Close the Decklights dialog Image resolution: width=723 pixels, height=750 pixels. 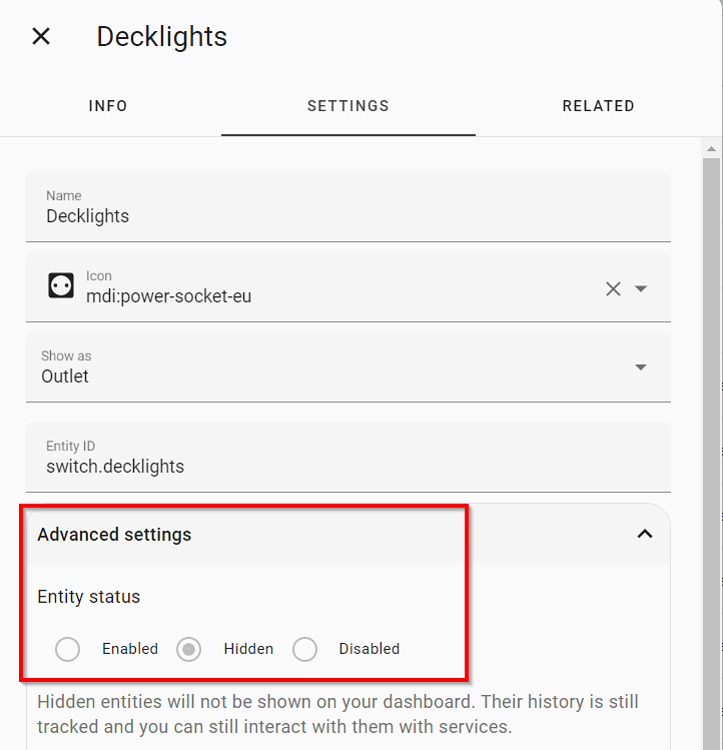coord(41,37)
